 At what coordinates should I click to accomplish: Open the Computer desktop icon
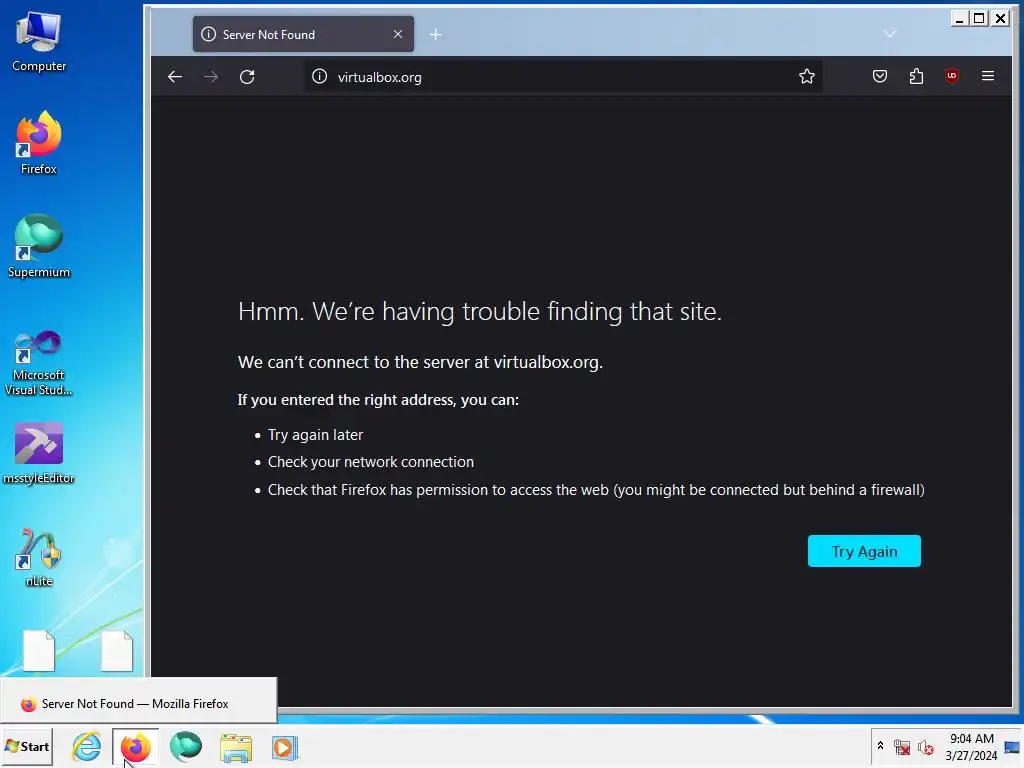(39, 40)
